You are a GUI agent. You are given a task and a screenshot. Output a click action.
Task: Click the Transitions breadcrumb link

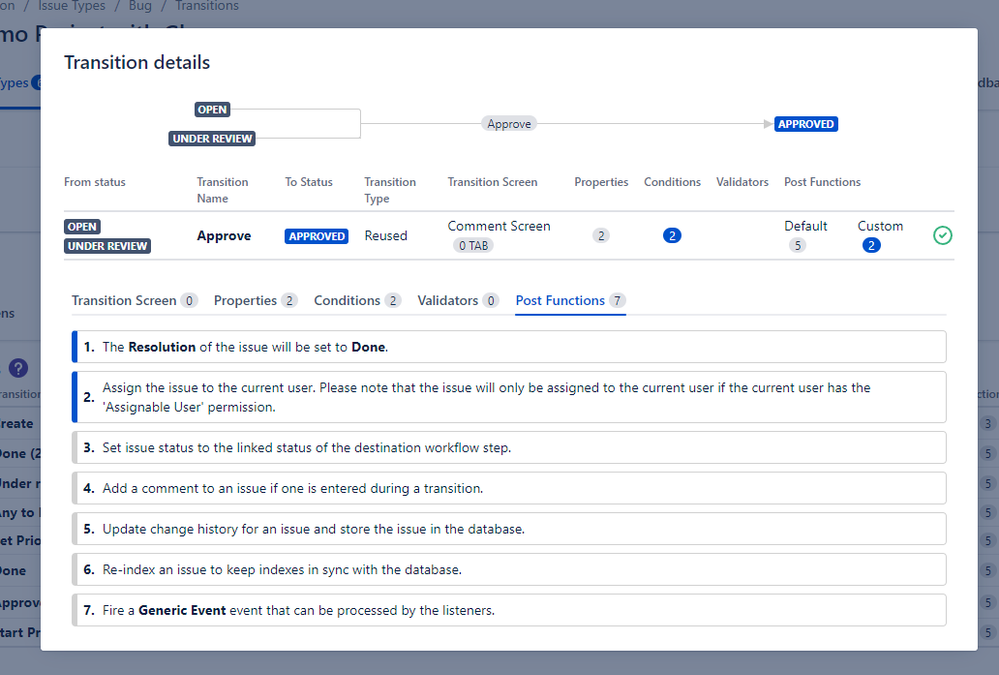[x=207, y=6]
